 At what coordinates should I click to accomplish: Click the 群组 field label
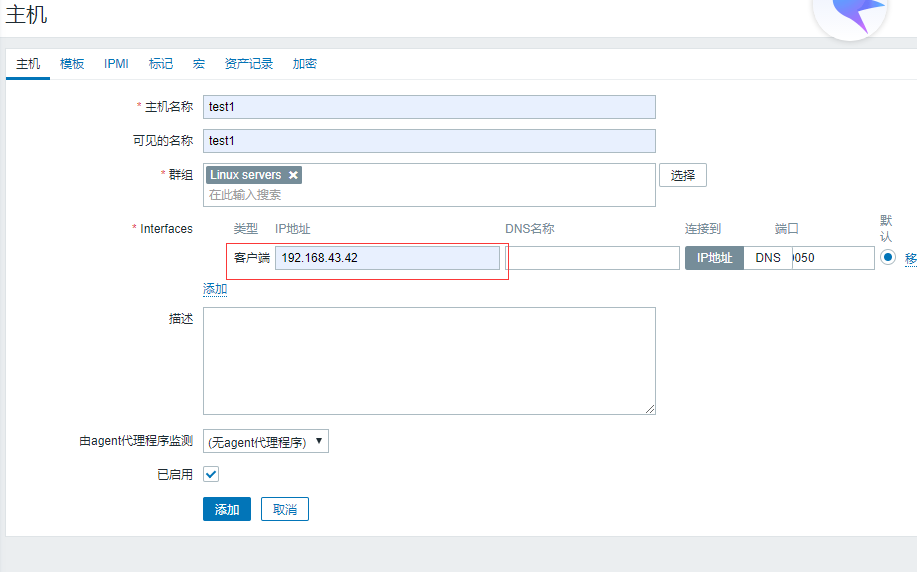[181, 175]
